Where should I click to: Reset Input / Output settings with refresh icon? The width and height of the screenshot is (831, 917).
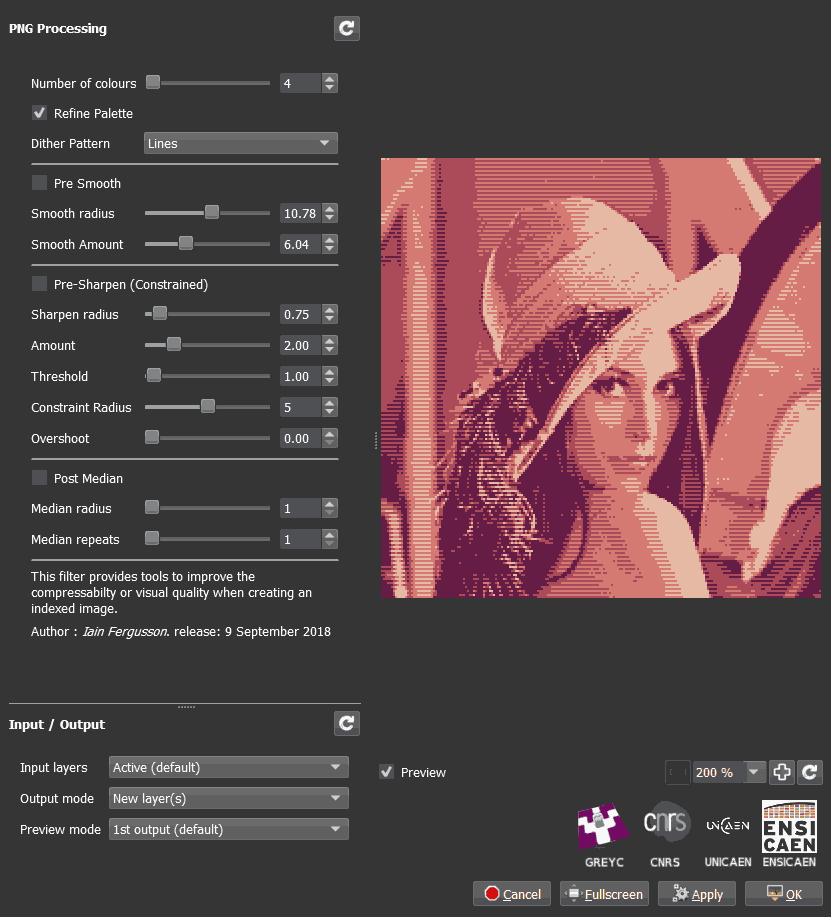click(x=347, y=723)
